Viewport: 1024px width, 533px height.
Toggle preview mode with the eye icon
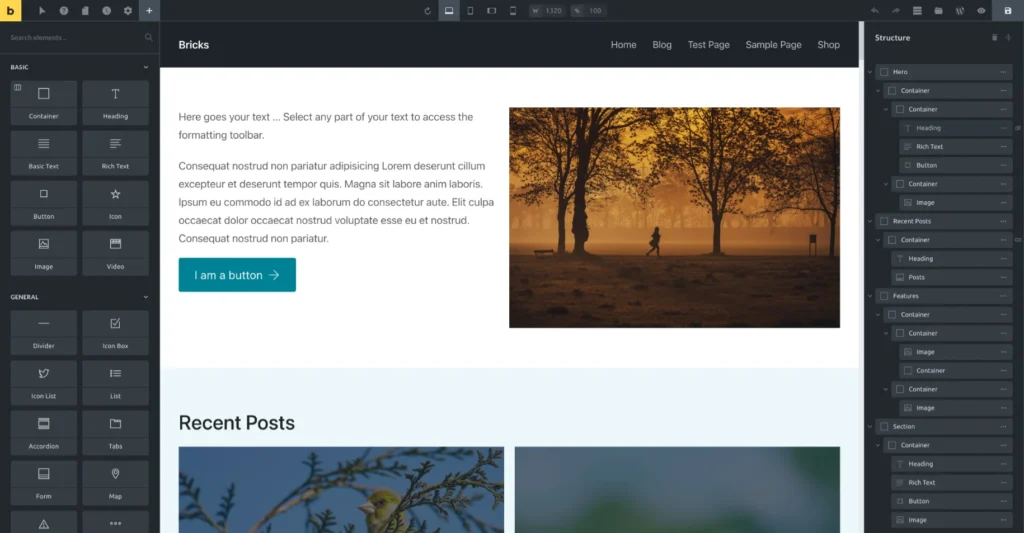[981, 11]
